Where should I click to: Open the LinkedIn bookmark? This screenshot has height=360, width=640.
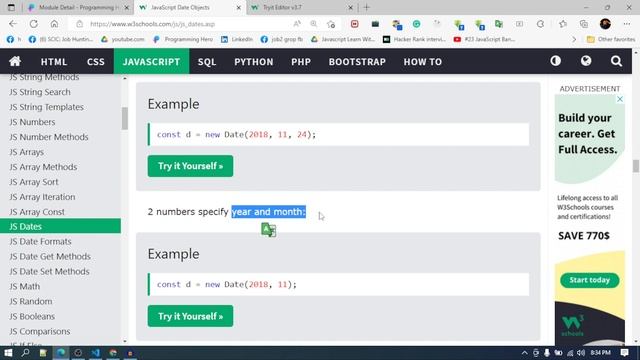[237, 39]
